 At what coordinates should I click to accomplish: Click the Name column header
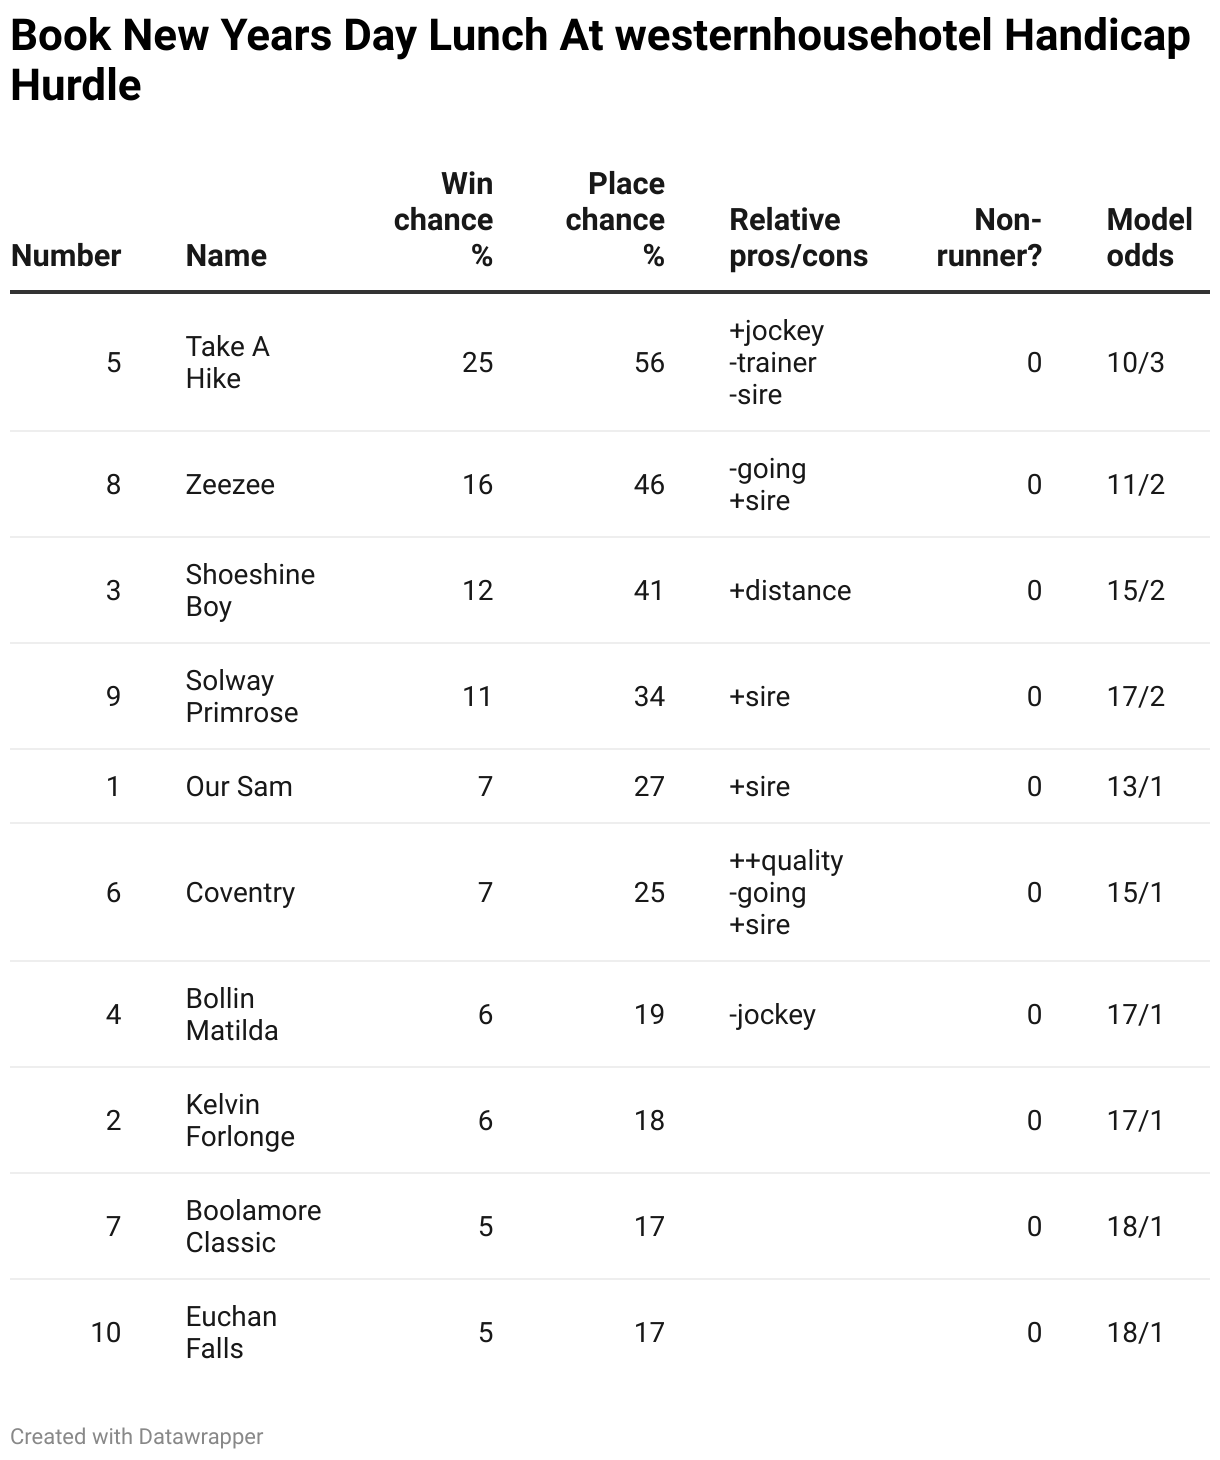pos(226,255)
